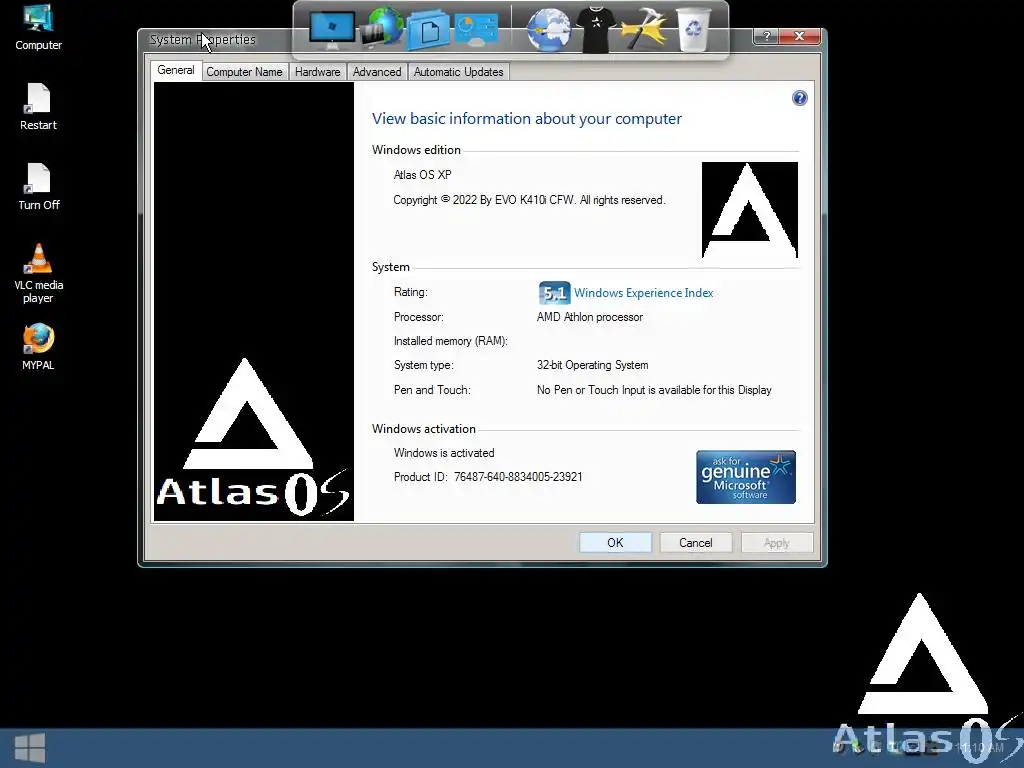This screenshot has width=1024, height=768.
Task: Open the blue documents folder in dock
Action: [x=428, y=30]
